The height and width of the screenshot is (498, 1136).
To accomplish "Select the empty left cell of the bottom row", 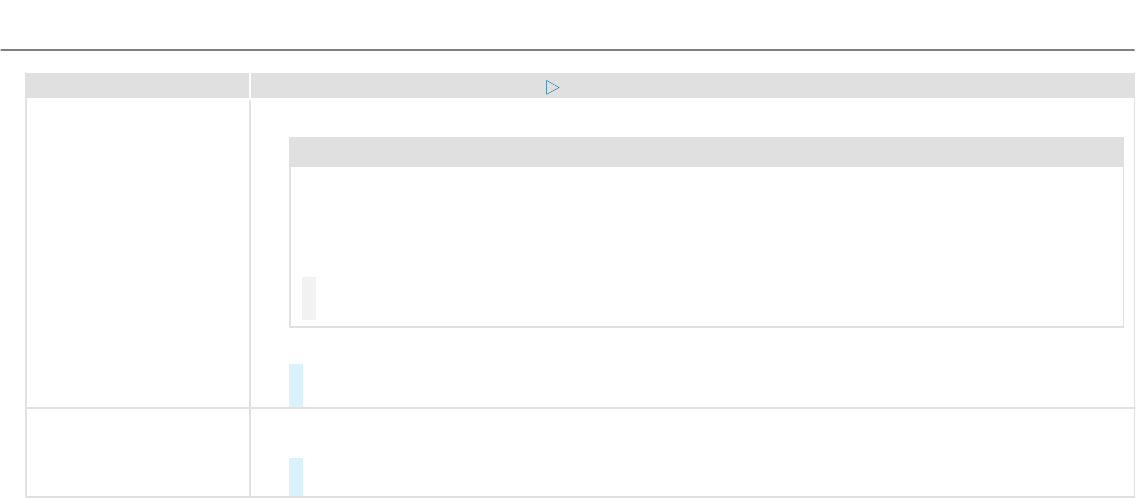I will [137, 452].
